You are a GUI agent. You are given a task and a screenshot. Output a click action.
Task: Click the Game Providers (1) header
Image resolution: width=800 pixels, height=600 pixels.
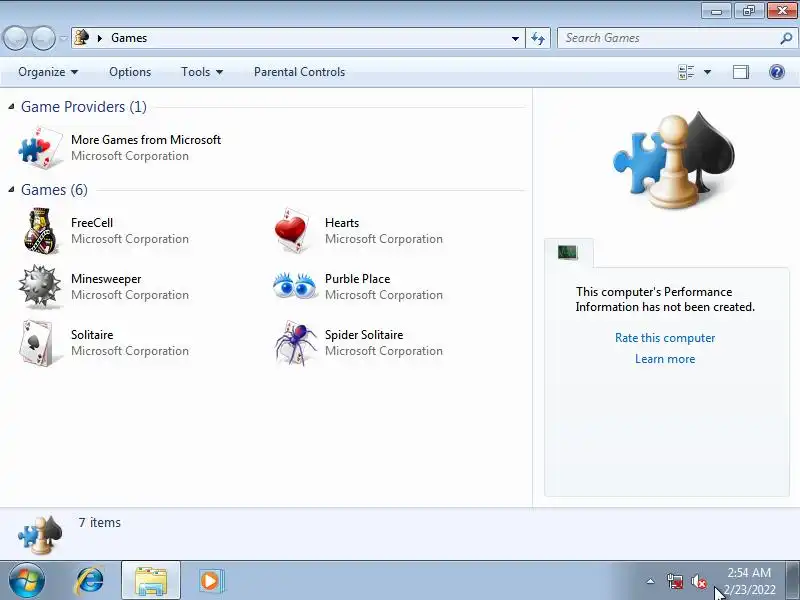84,107
